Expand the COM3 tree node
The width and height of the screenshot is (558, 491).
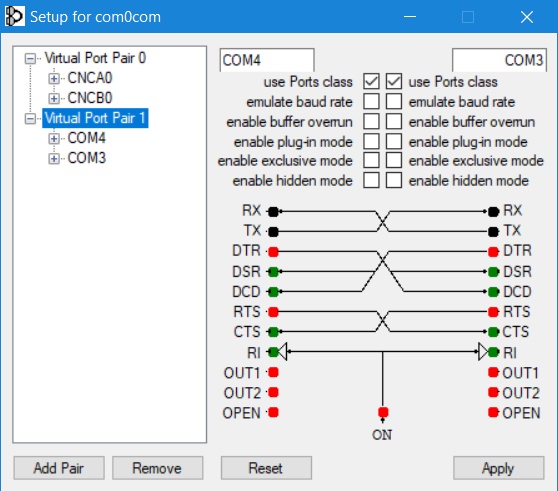click(x=54, y=158)
